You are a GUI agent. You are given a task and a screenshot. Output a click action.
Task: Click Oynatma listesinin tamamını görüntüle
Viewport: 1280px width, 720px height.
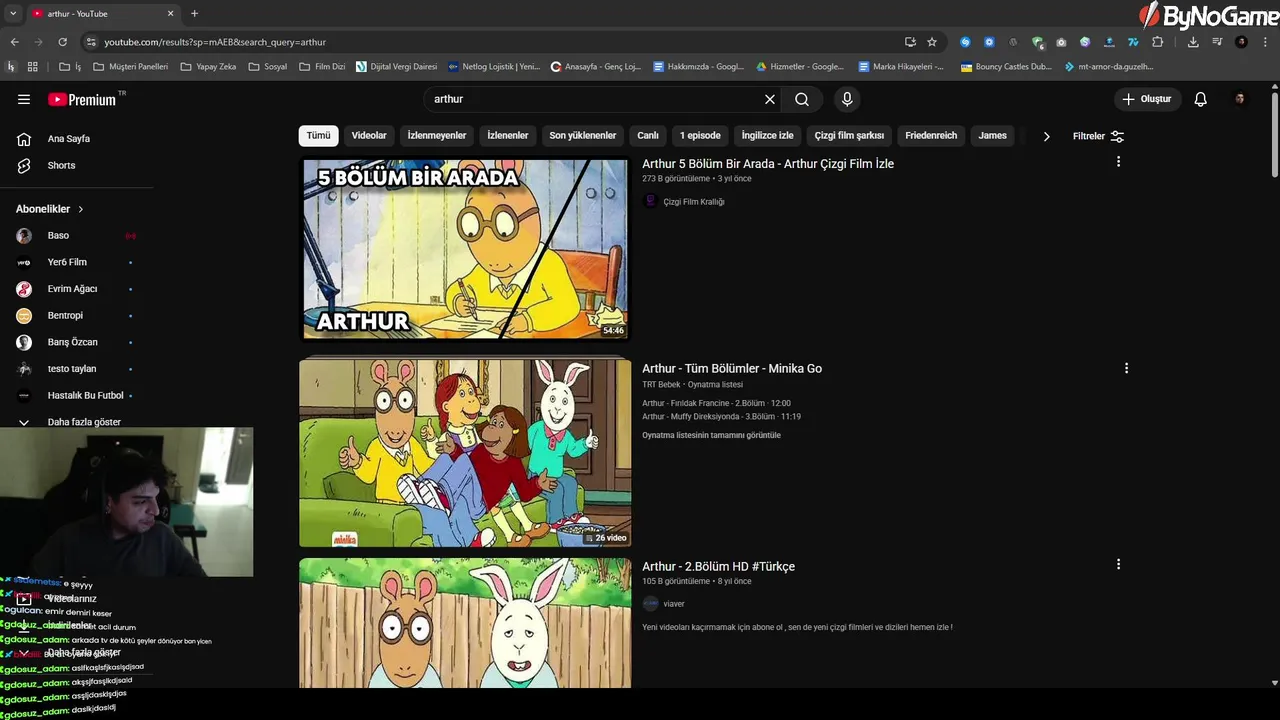tap(711, 435)
